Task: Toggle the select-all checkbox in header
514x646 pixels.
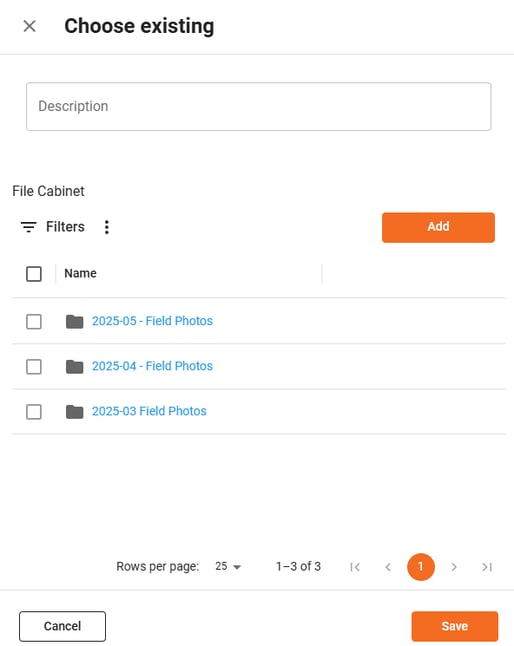Action: [34, 274]
